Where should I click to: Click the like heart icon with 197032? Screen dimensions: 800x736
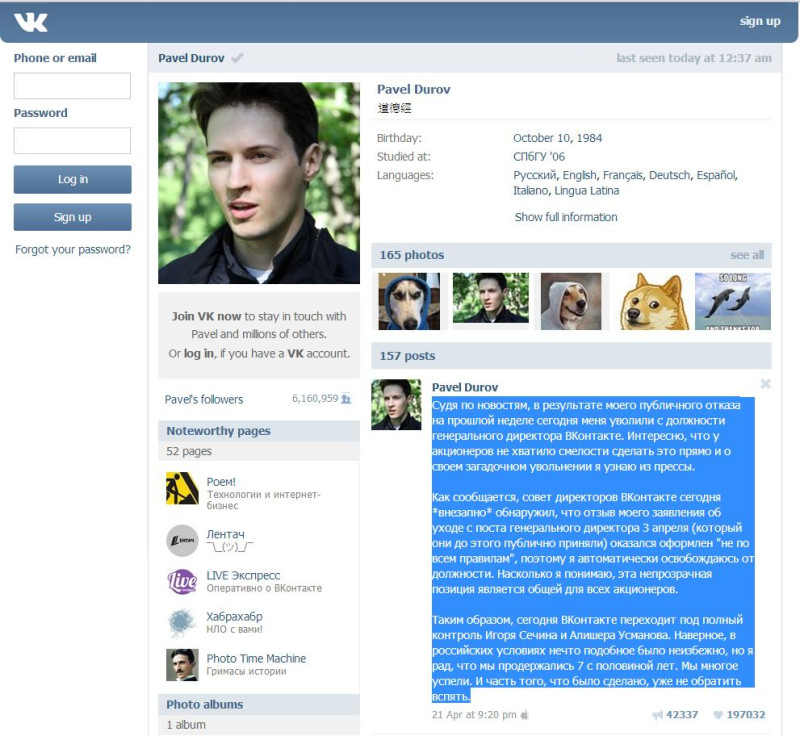(718, 715)
